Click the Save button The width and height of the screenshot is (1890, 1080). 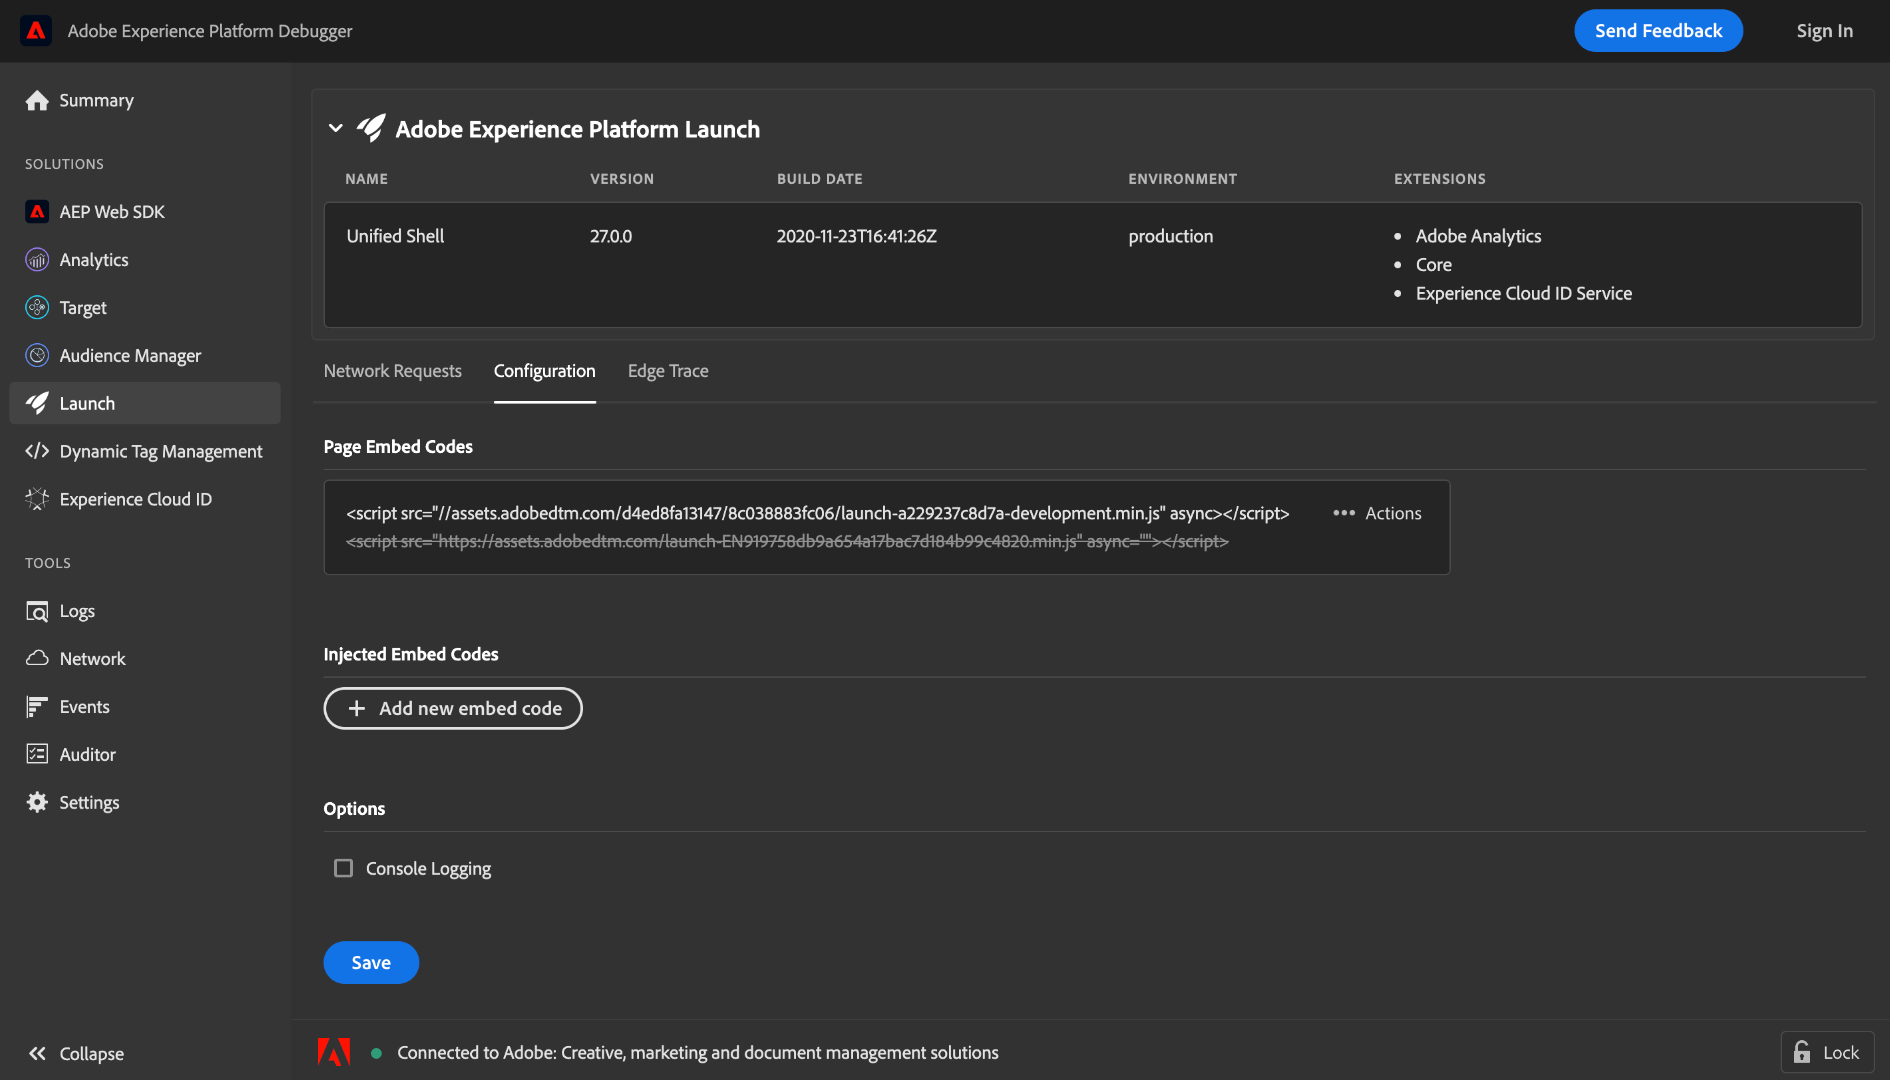tap(371, 962)
